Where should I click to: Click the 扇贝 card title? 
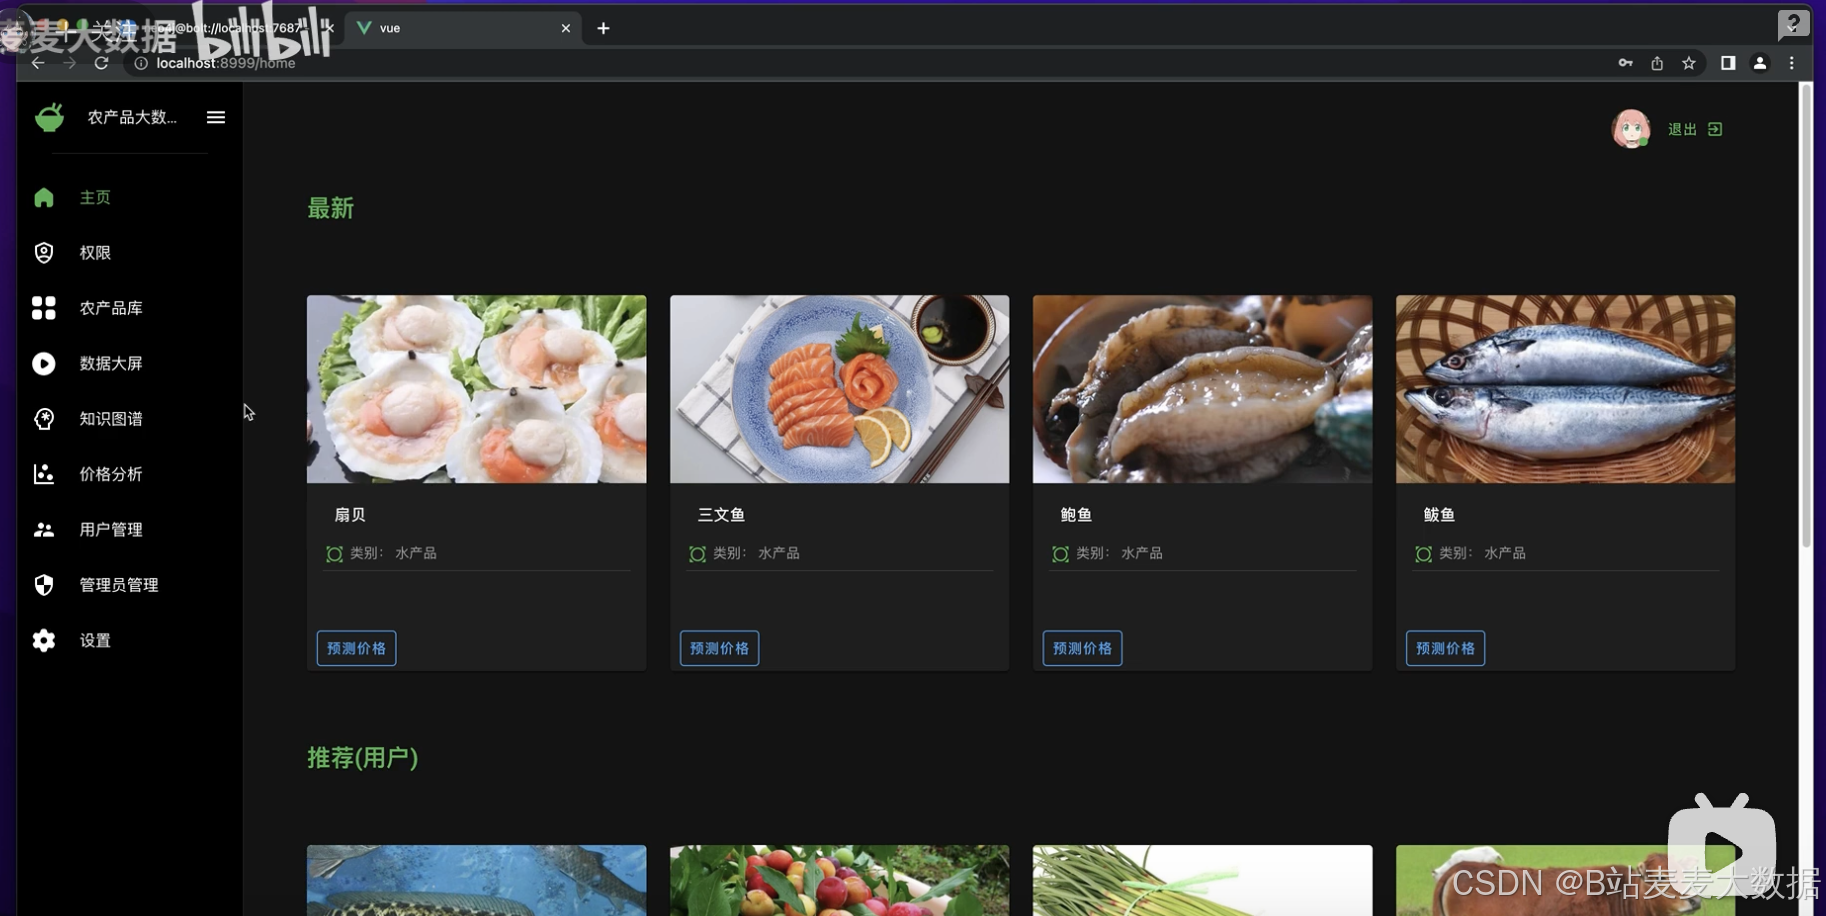[350, 515]
